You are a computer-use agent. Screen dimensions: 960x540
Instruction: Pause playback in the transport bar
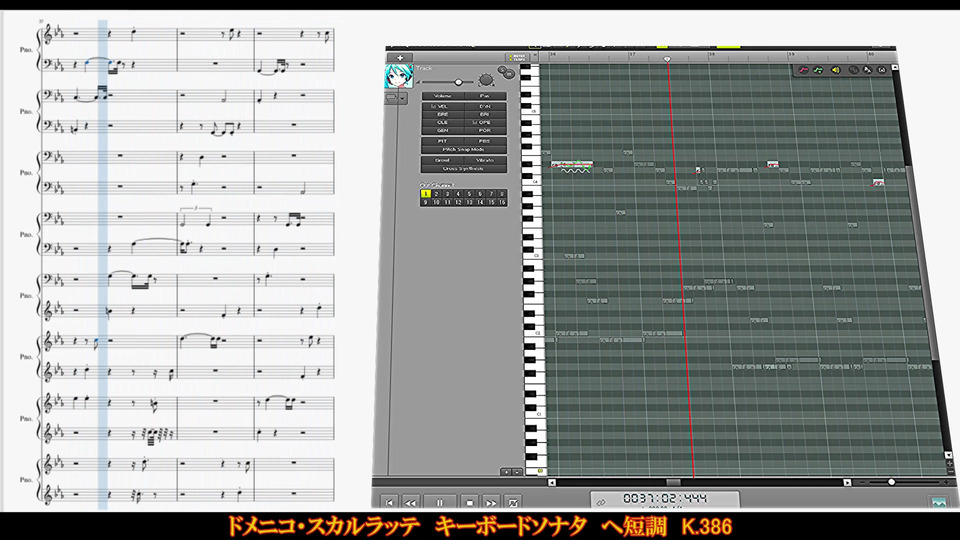(x=439, y=502)
